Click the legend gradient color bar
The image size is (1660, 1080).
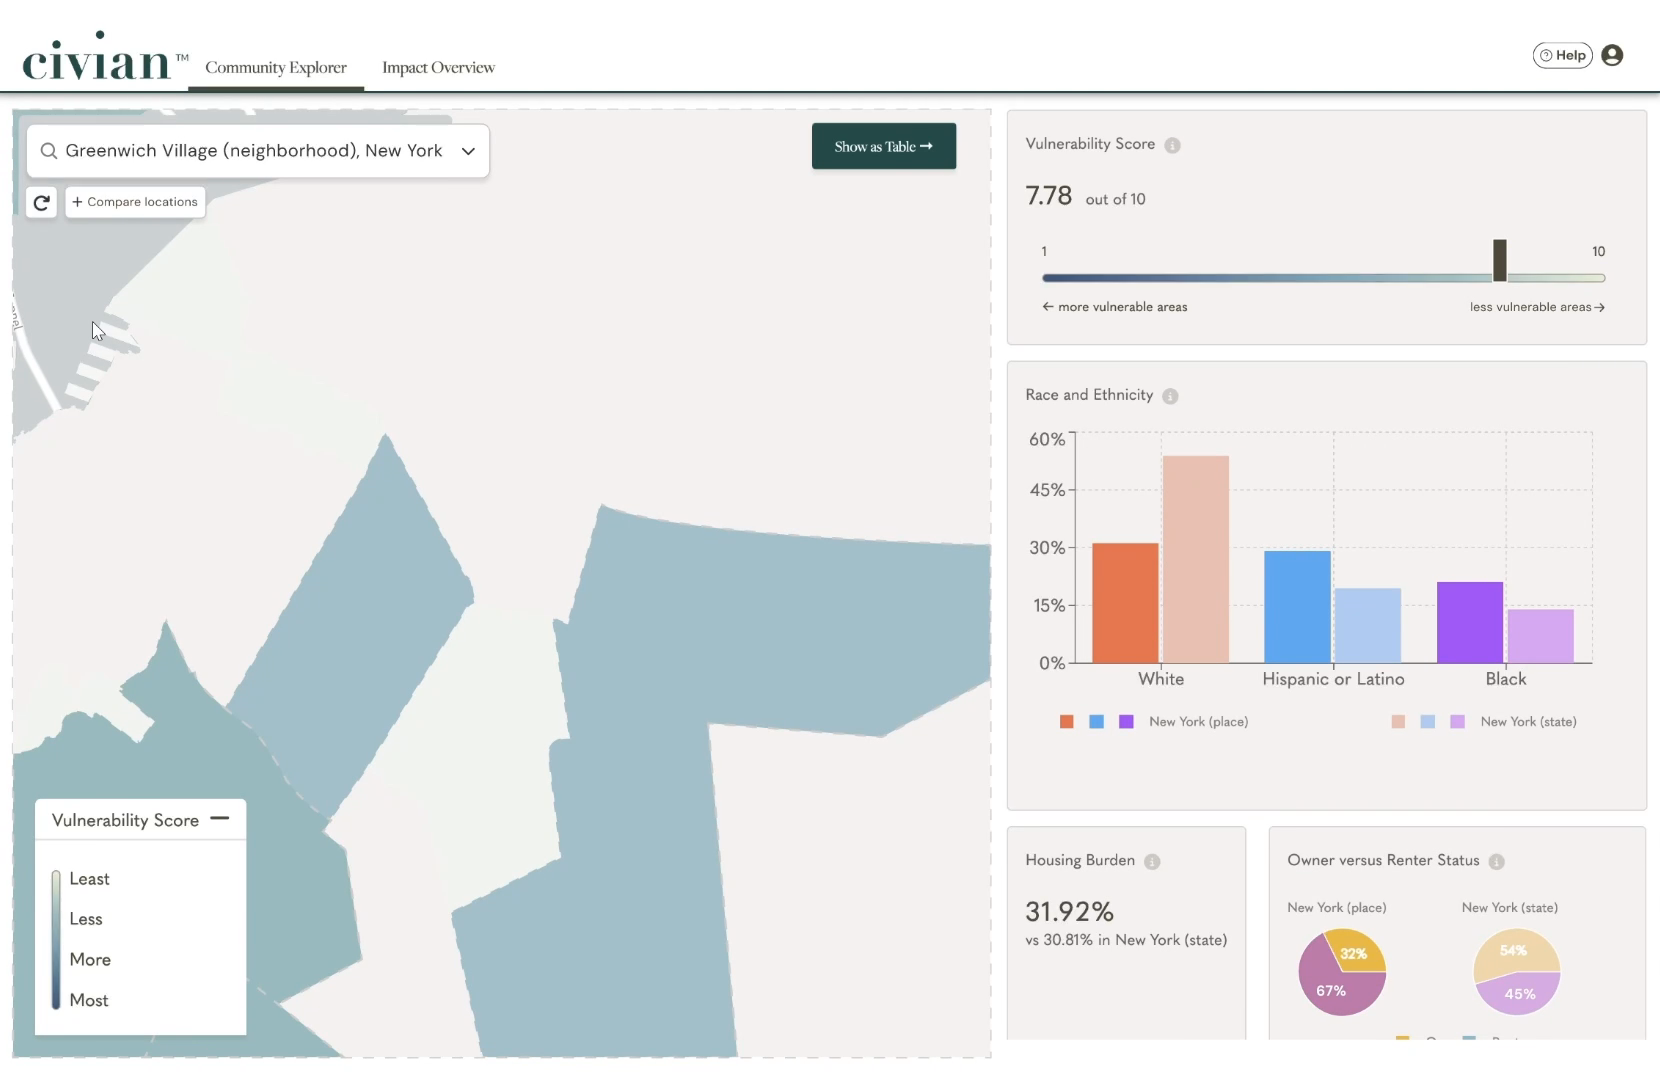56,939
